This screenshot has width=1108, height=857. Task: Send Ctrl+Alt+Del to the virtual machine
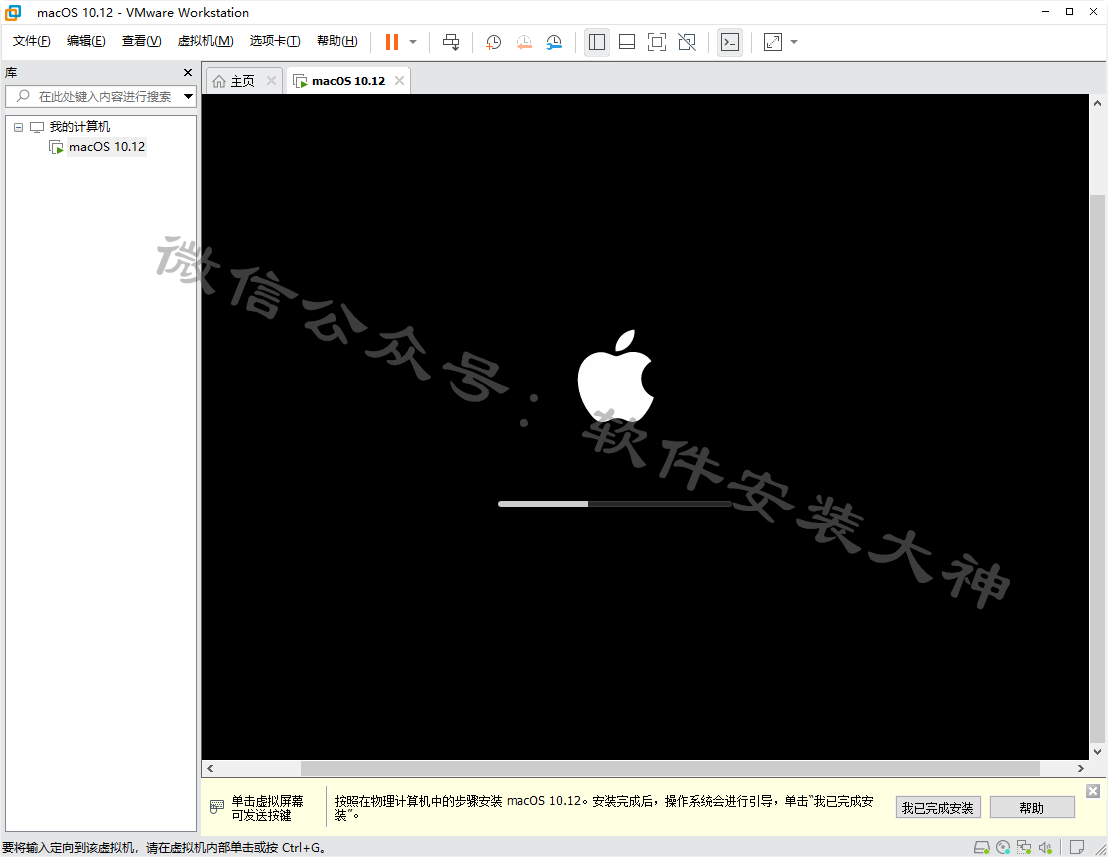451,42
